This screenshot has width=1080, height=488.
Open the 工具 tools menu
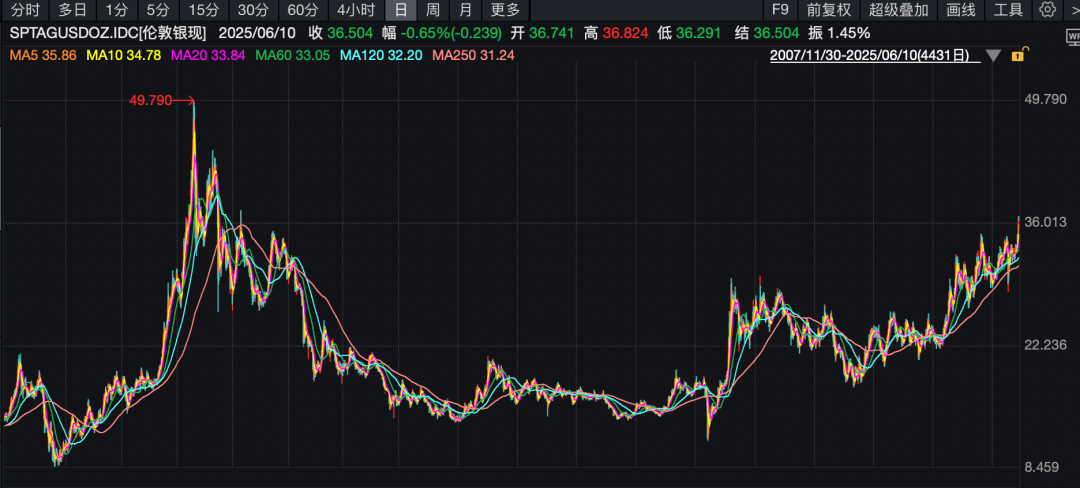[1008, 10]
